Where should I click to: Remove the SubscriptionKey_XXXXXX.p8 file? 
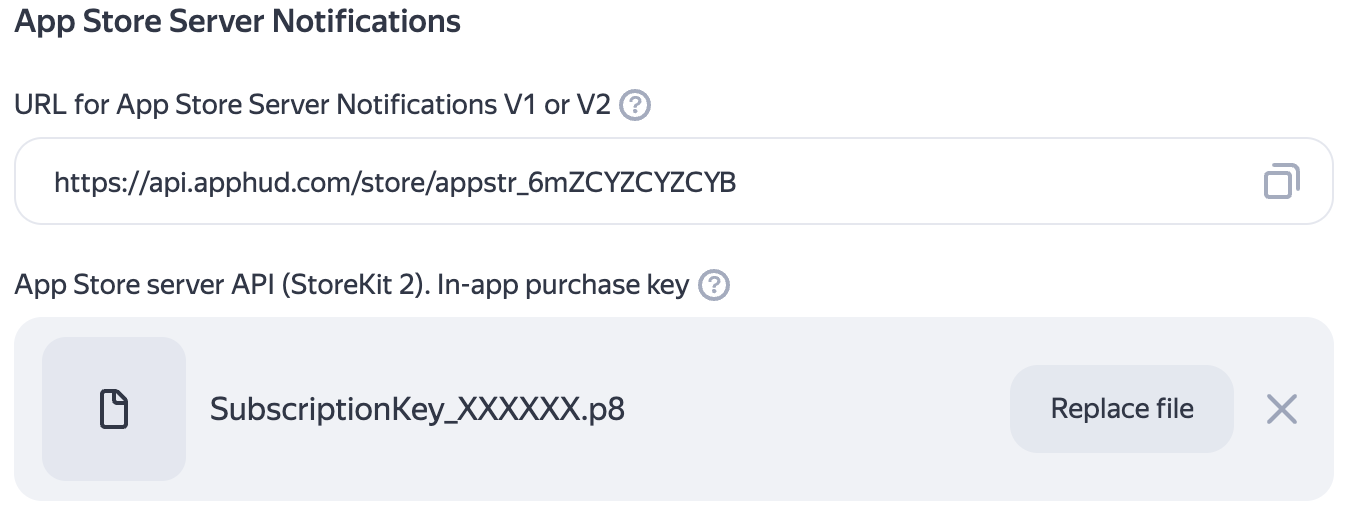1281,409
